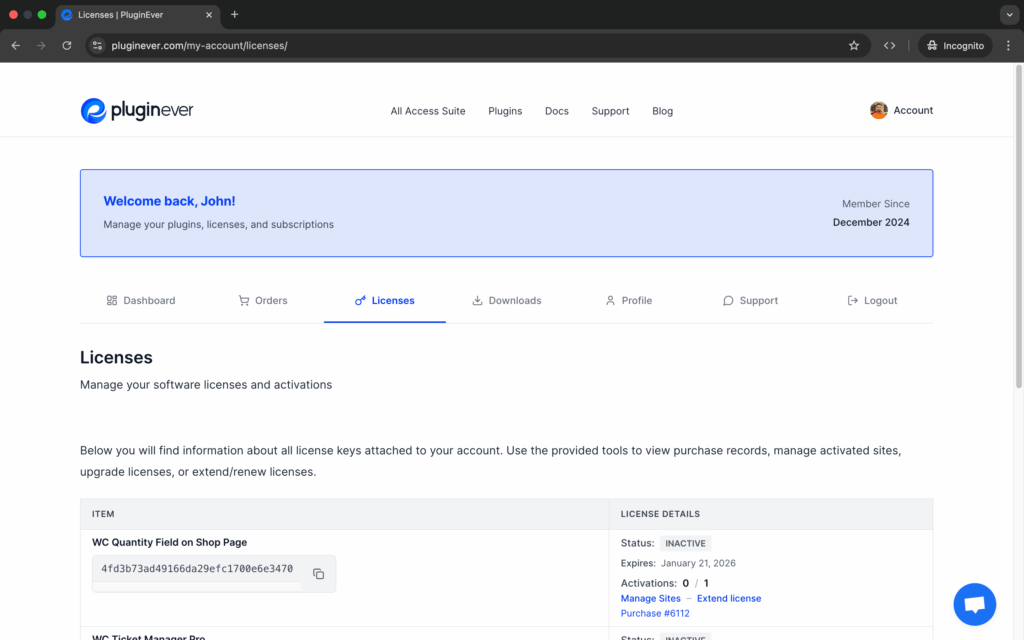Click the Extend license link
1024x640 pixels.
click(729, 598)
